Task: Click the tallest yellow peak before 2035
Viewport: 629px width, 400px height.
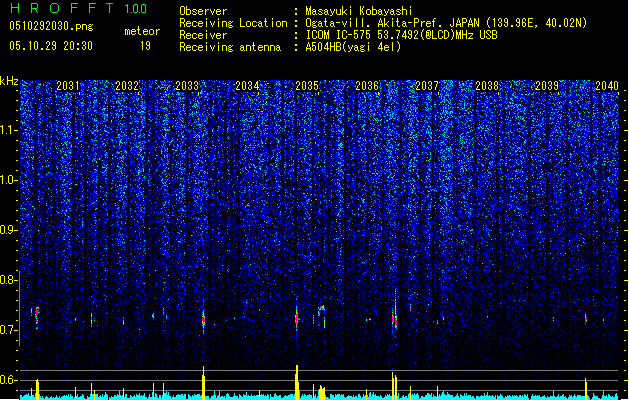Action: pos(297,382)
